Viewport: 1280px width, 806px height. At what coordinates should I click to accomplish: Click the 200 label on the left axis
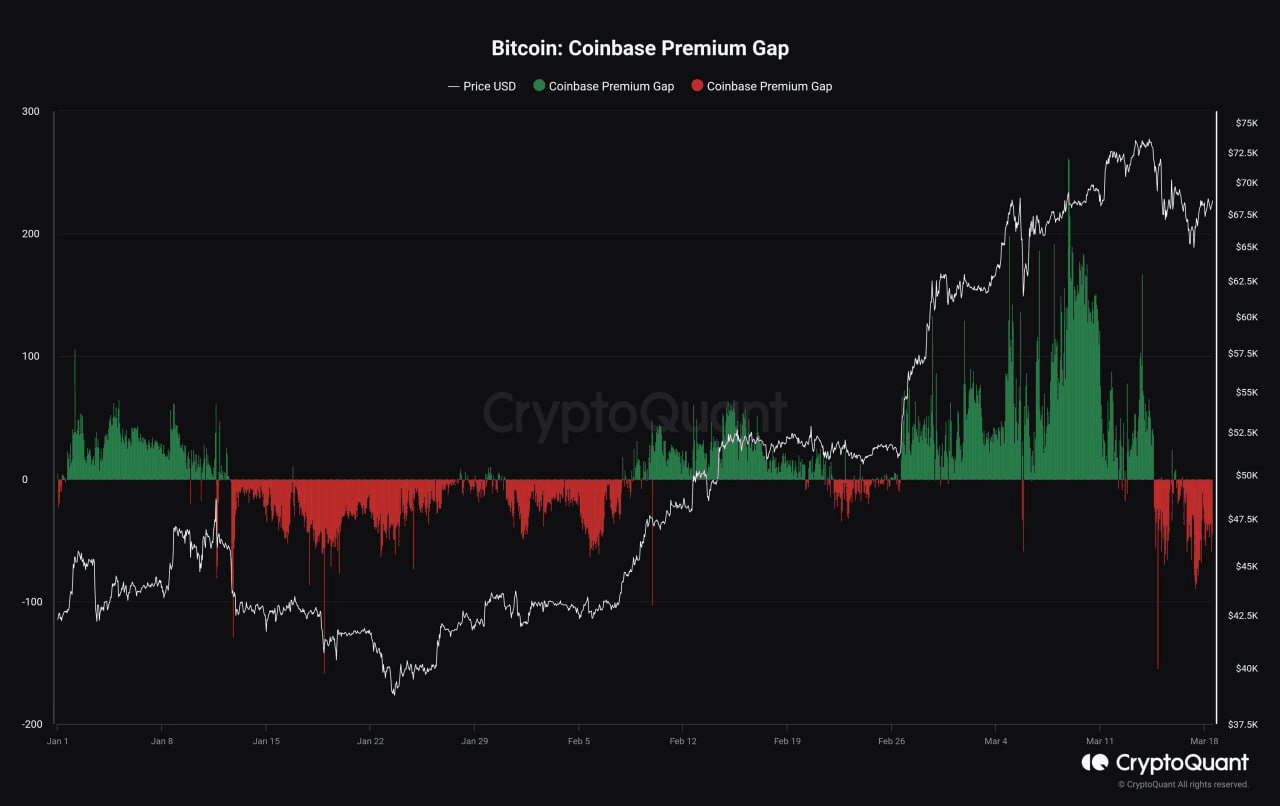tap(31, 234)
